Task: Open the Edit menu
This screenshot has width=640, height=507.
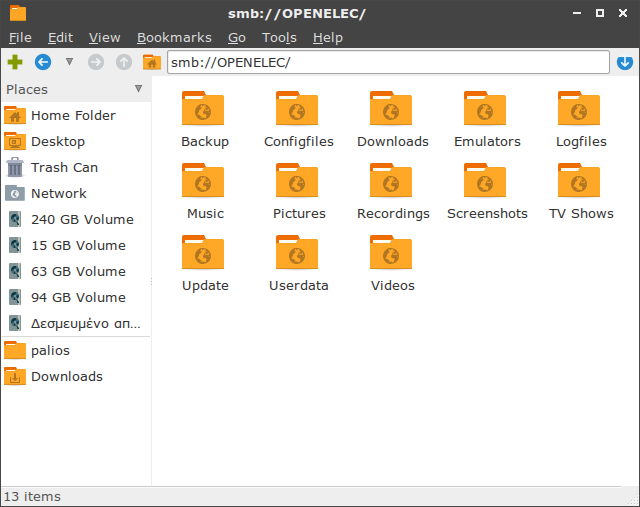Action: pyautogui.click(x=60, y=38)
